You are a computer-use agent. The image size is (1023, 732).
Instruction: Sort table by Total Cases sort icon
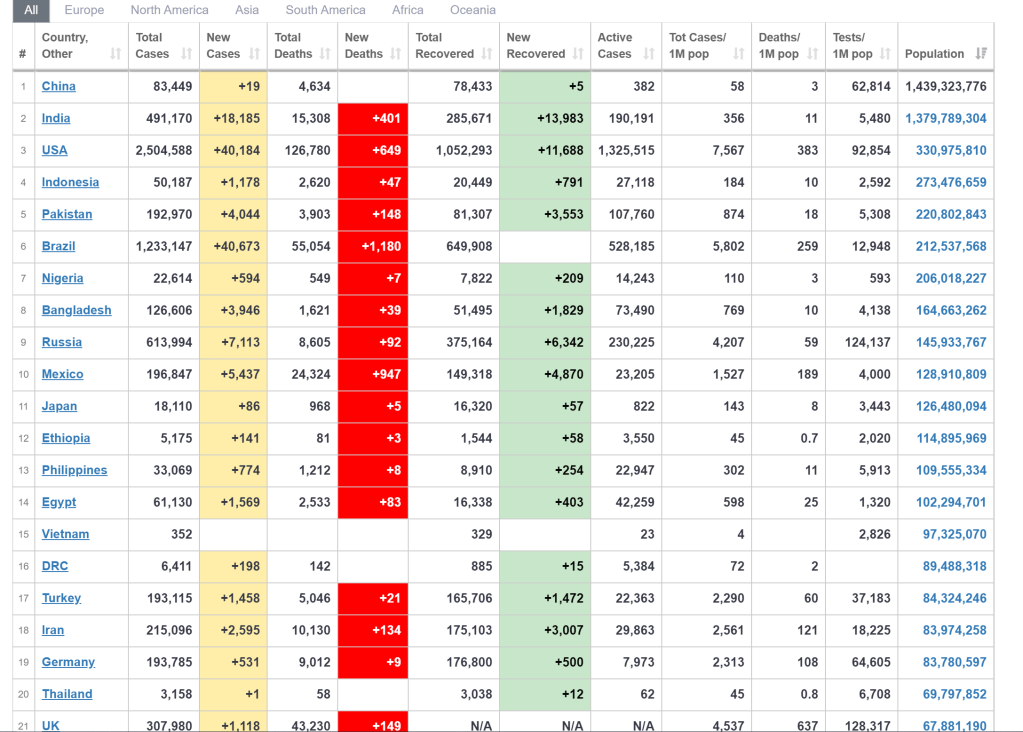pyautogui.click(x=187, y=54)
